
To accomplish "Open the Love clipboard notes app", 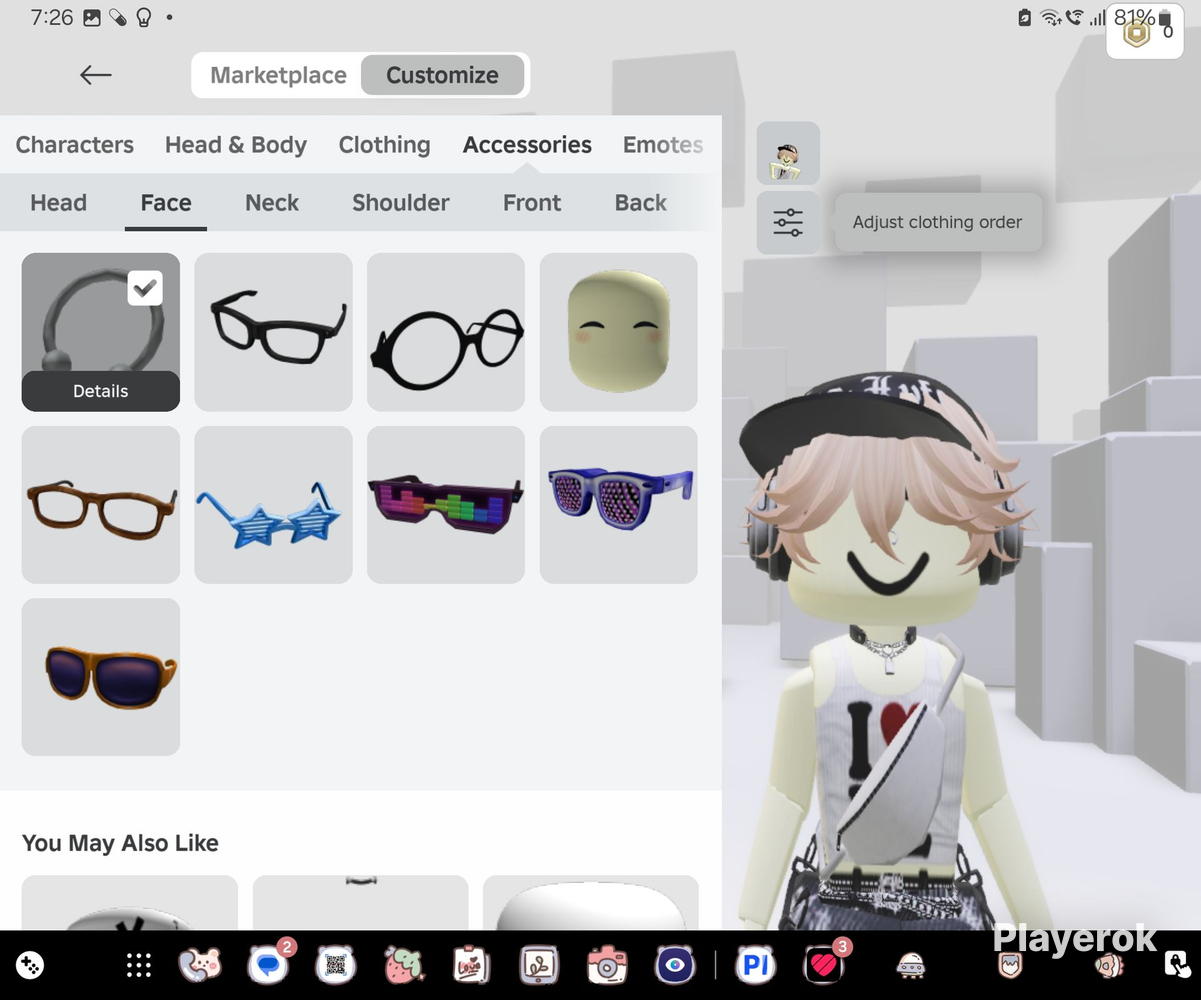I will [x=471, y=966].
